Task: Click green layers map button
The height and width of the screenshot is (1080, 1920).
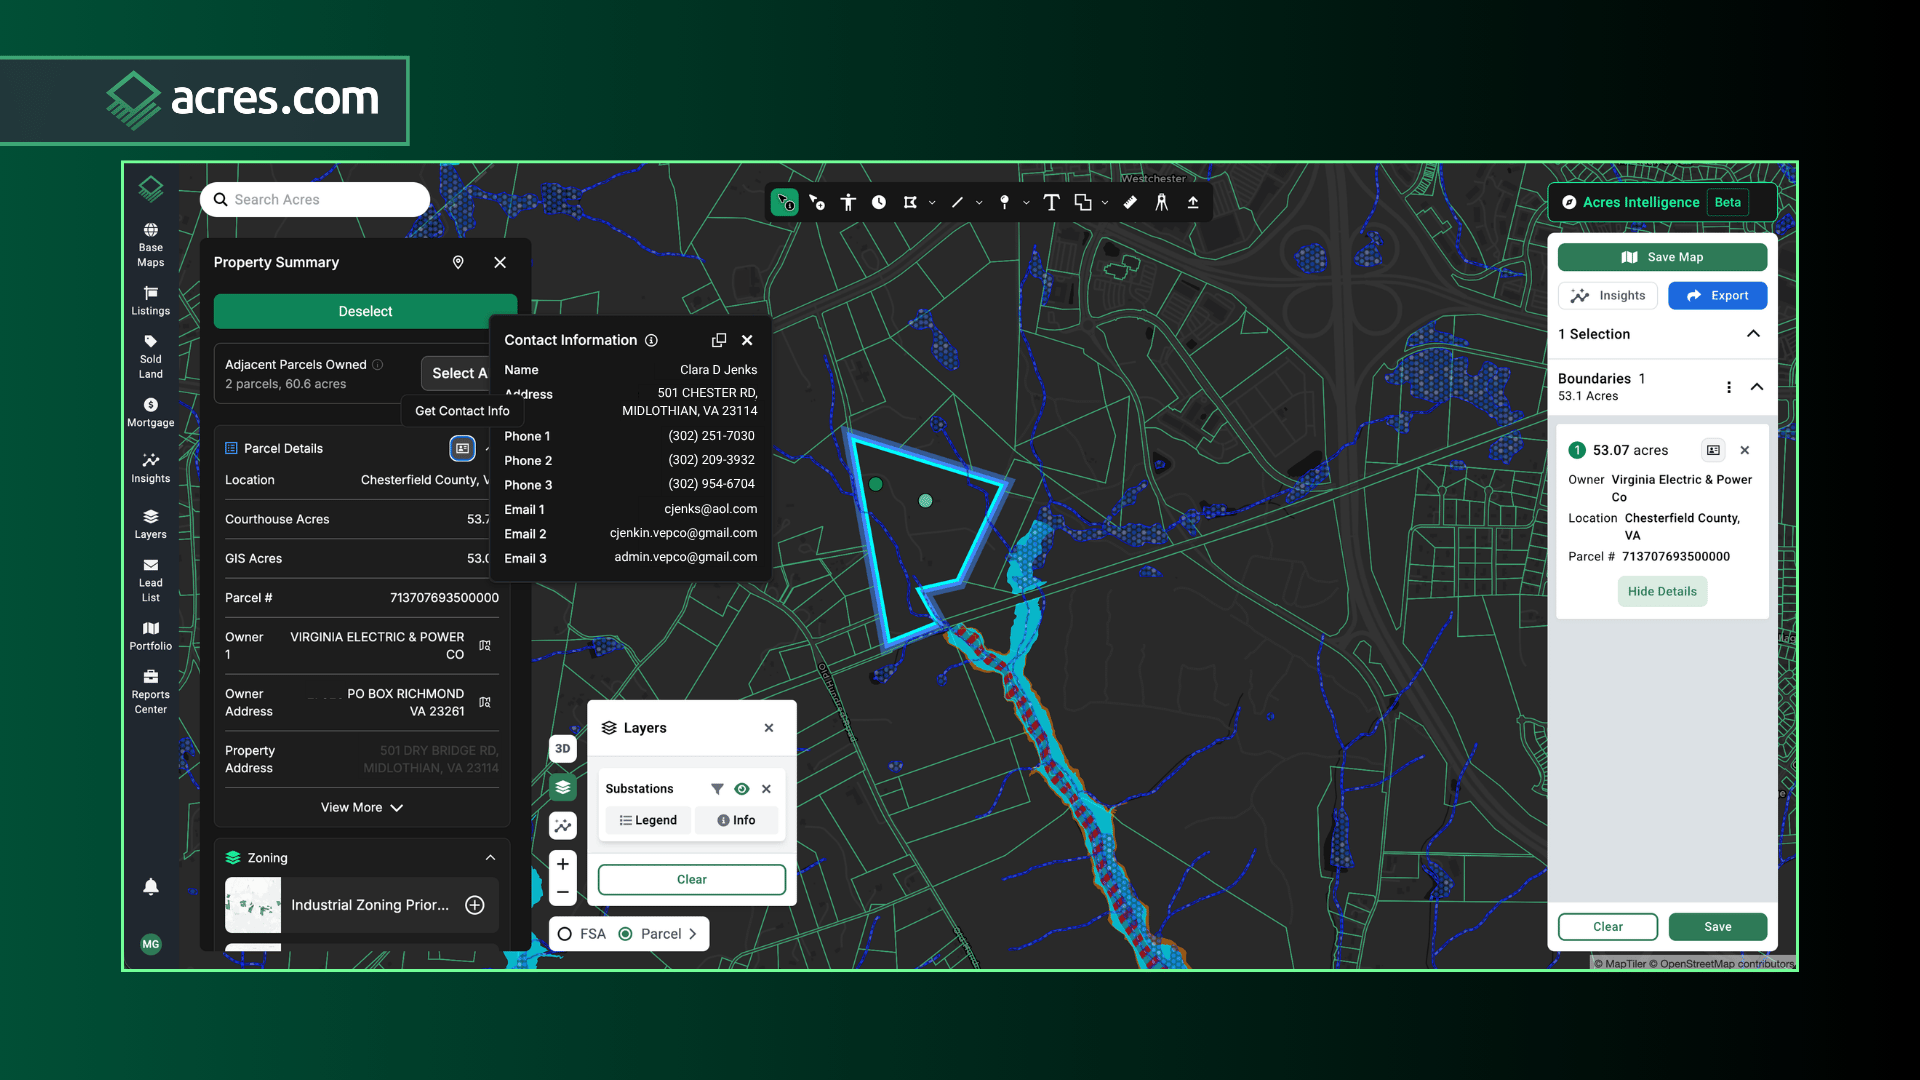Action: point(563,787)
